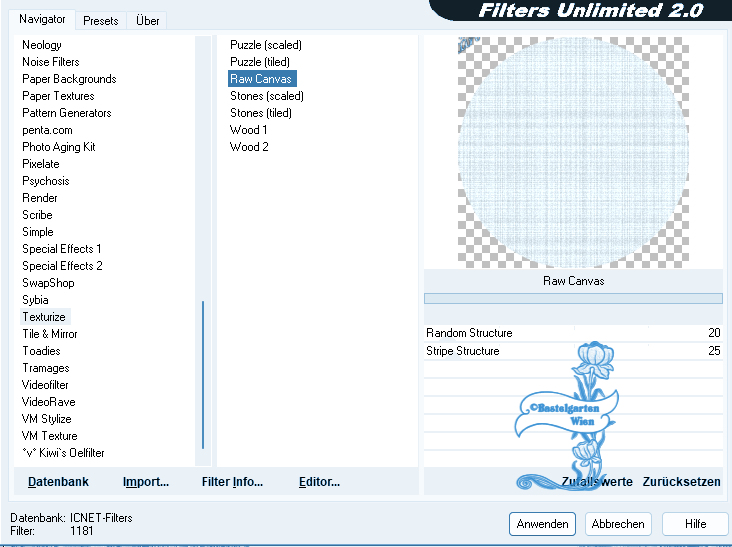
Task: Choose Puzzle (tiled) filter
Action: coord(260,62)
